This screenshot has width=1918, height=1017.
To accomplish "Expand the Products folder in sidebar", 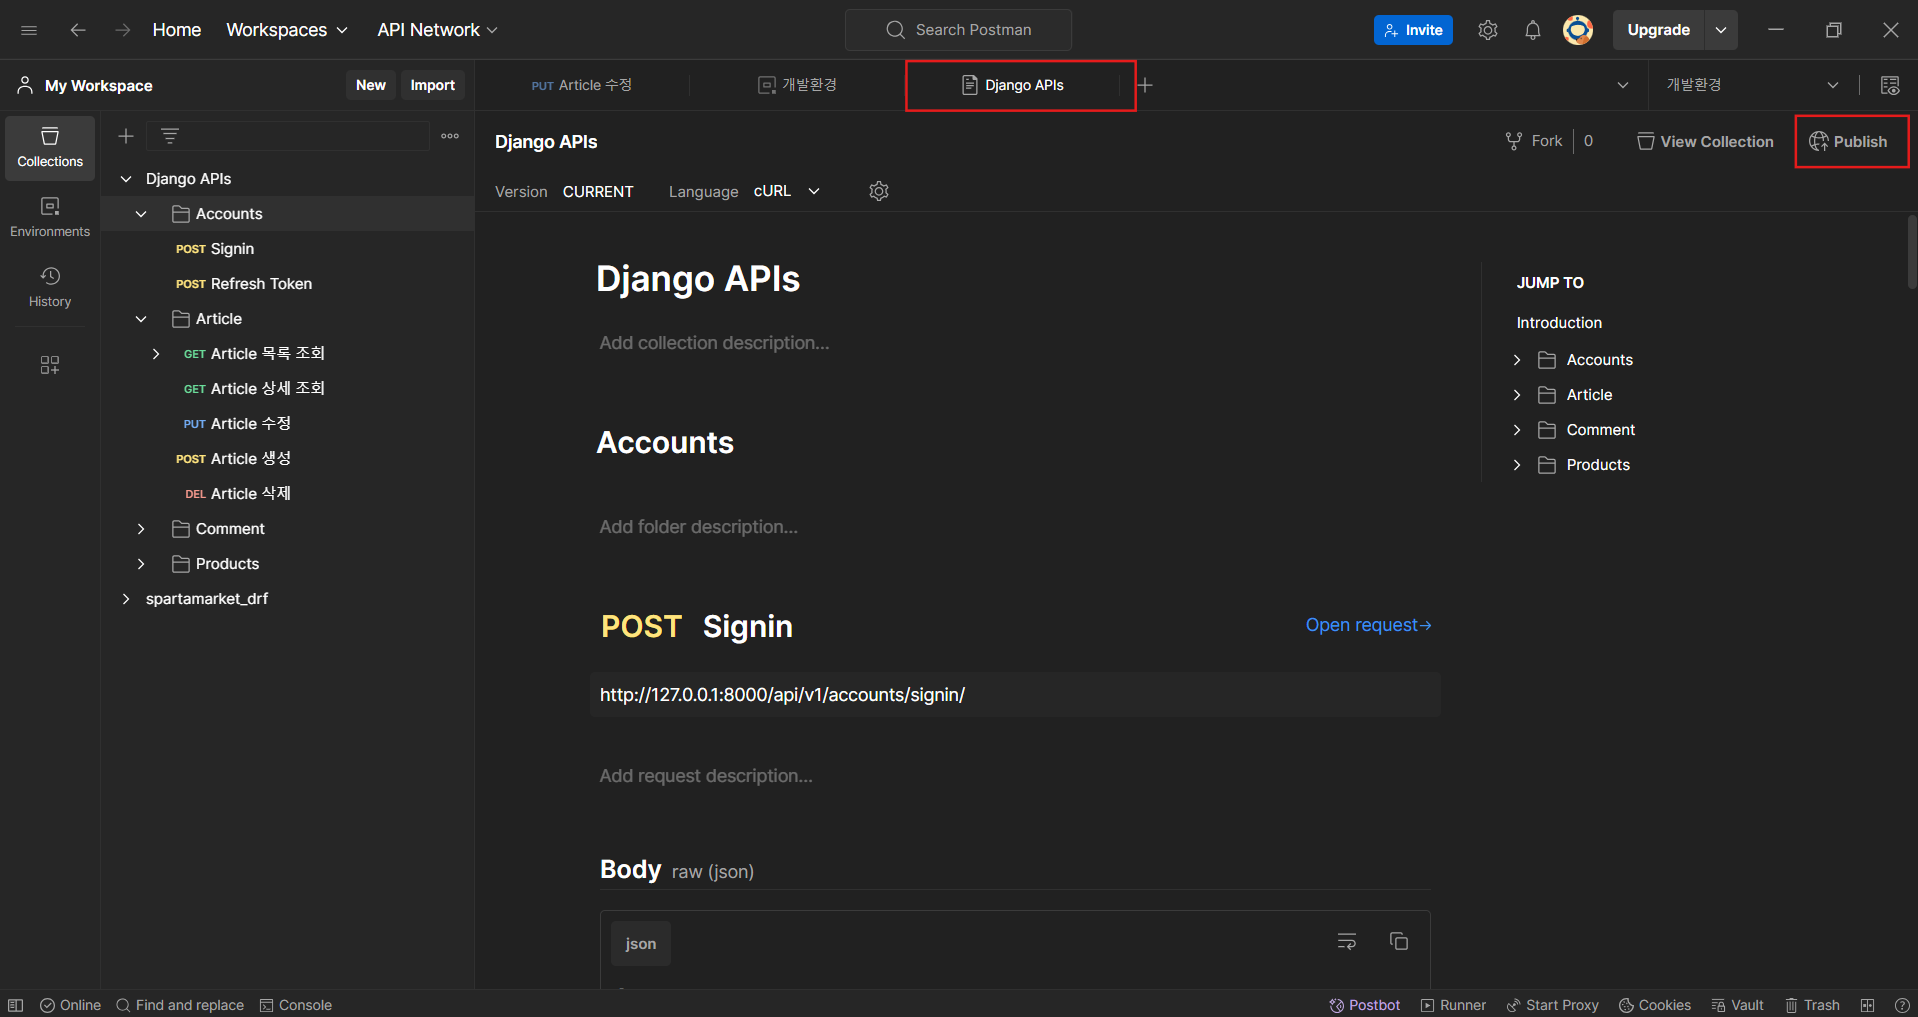I will coord(141,564).
